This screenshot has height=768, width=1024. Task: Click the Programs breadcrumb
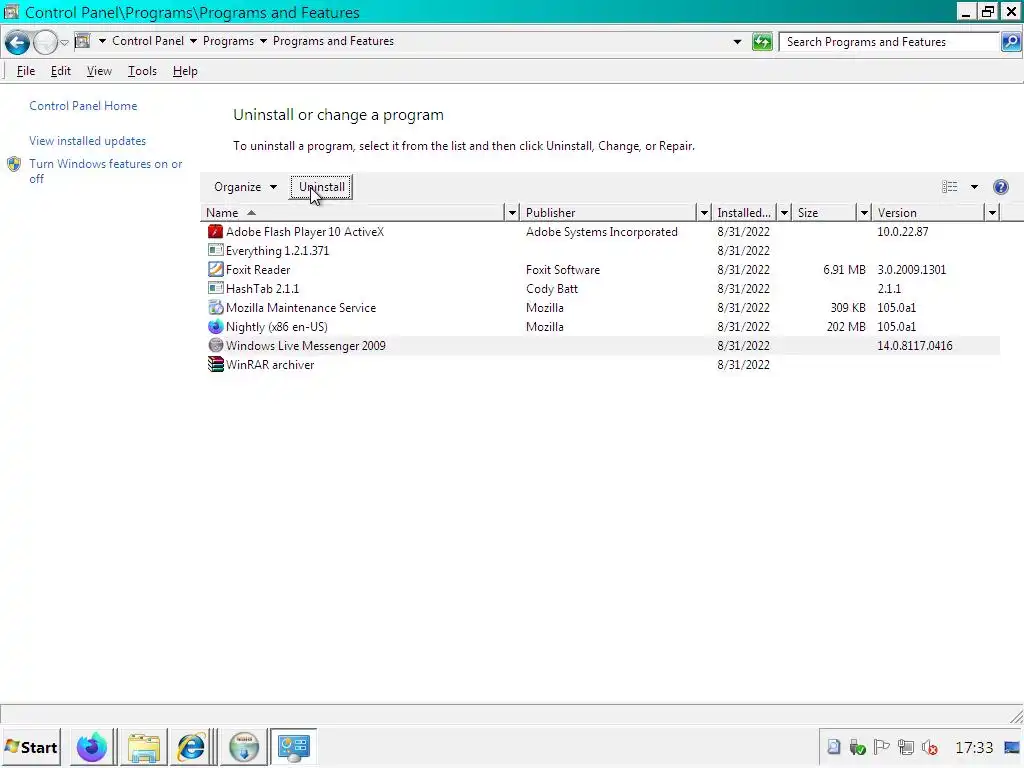[x=229, y=41]
